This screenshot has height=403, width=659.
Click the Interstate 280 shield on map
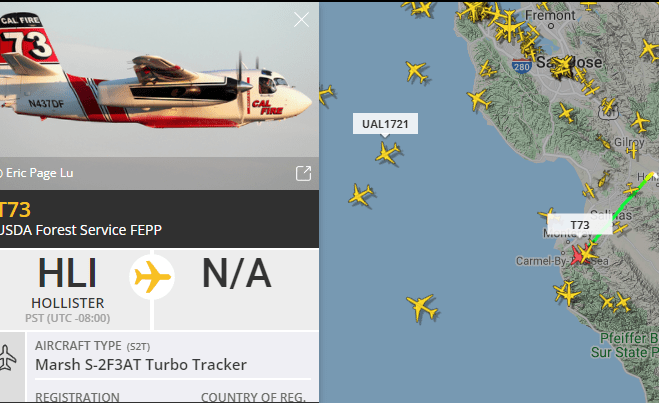pyautogui.click(x=522, y=66)
